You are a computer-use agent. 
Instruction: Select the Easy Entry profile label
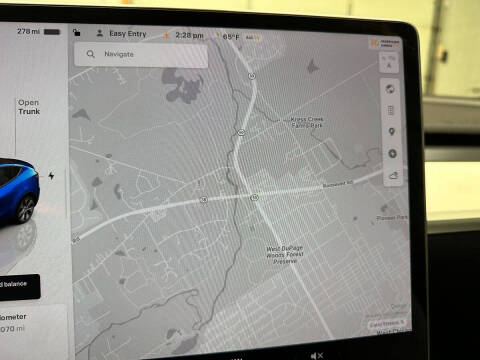tap(128, 34)
